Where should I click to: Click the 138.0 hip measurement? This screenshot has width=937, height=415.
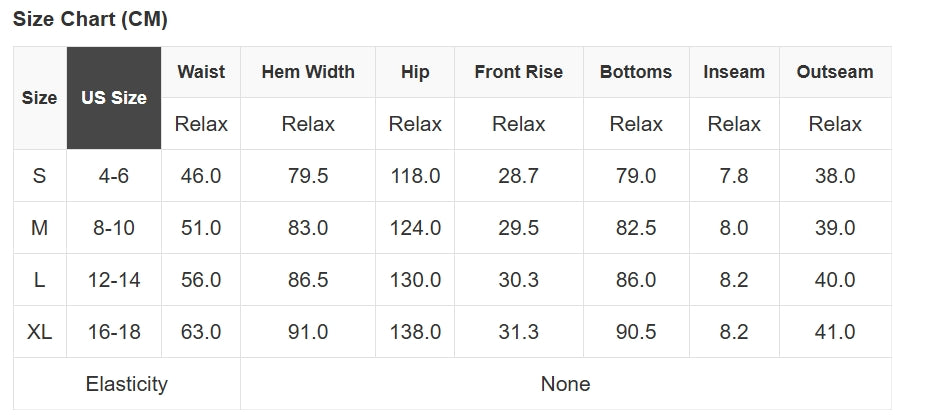click(x=415, y=332)
